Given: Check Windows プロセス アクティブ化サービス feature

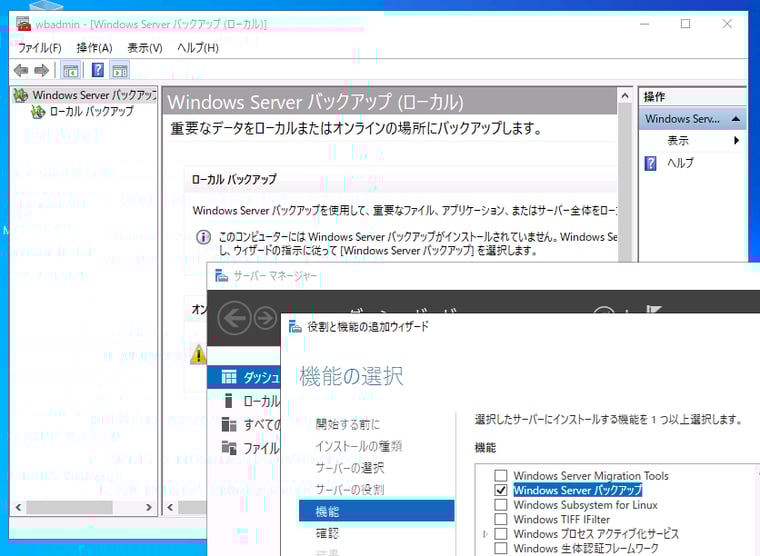Looking at the screenshot, I should [x=501, y=534].
